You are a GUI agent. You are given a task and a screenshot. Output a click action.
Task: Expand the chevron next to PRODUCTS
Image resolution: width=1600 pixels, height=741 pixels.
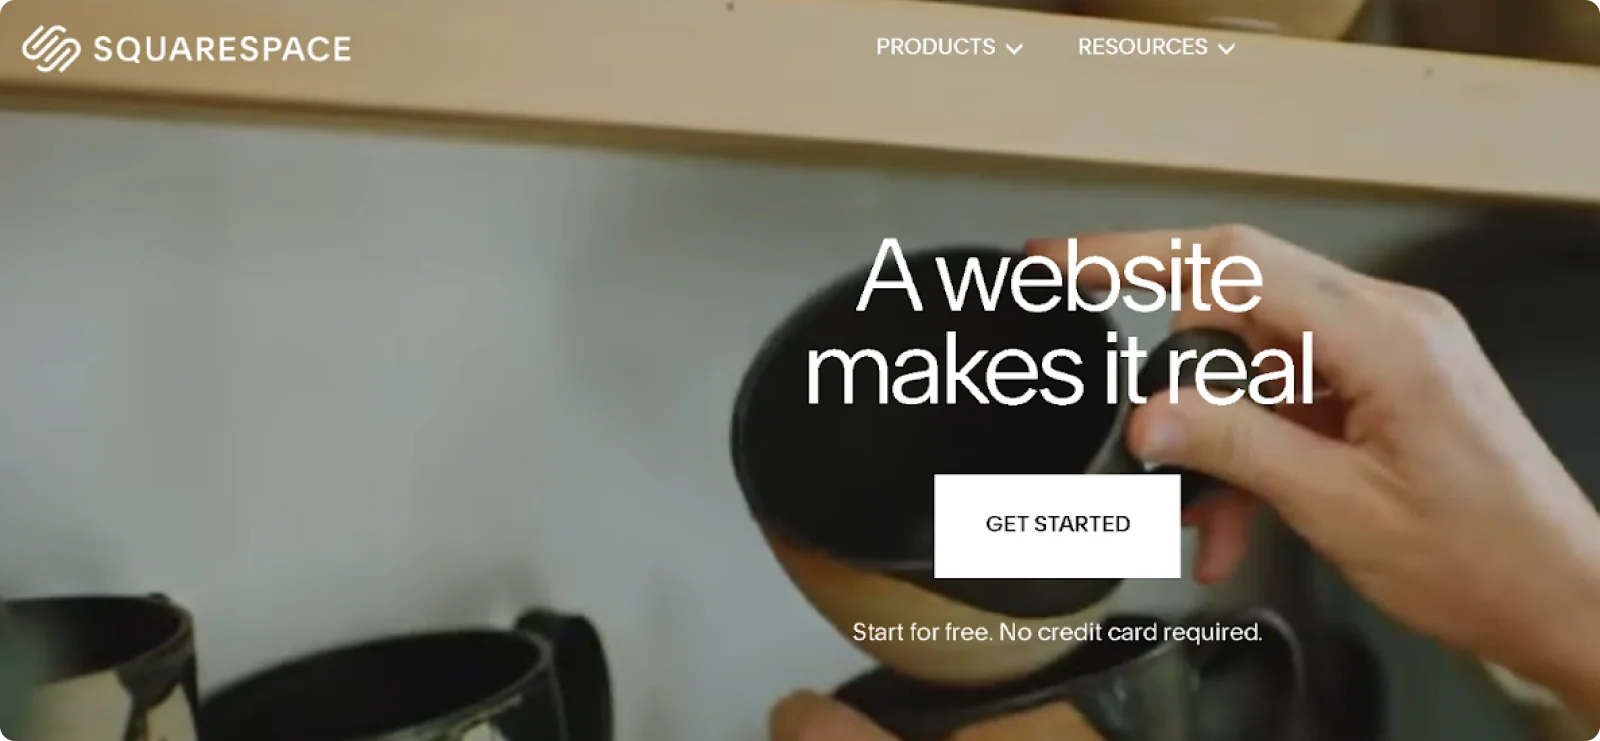pos(1014,49)
